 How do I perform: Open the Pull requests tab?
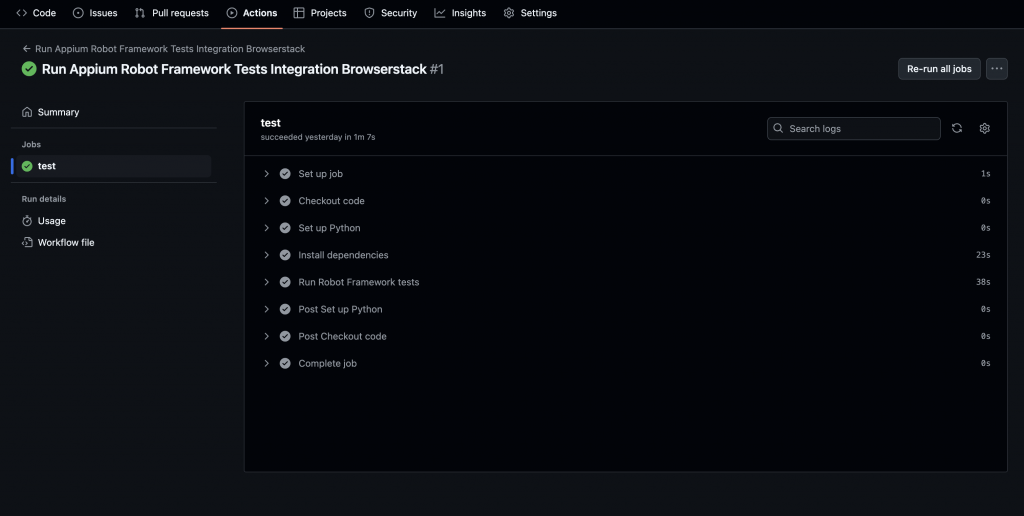pos(171,13)
